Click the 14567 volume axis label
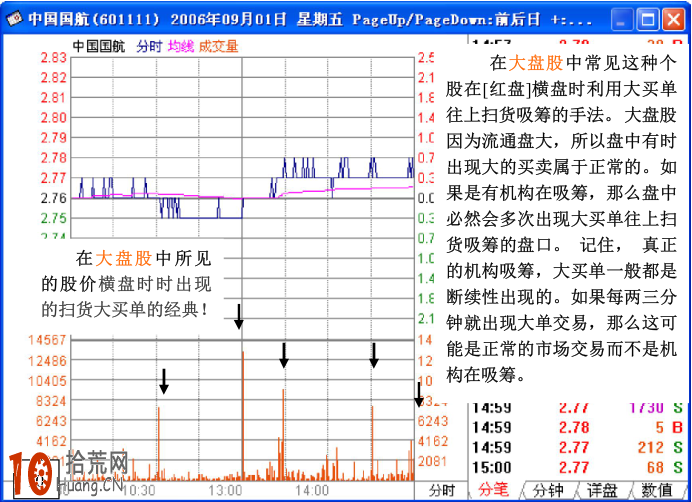Image resolution: width=692 pixels, height=502 pixels. (47, 340)
